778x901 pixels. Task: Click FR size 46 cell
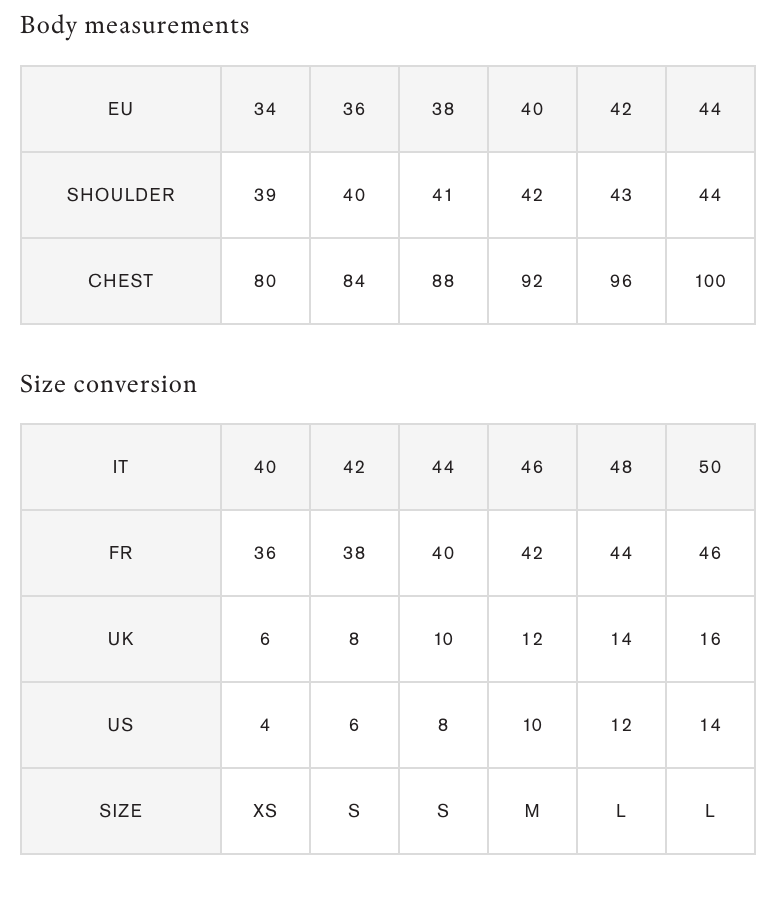click(x=710, y=553)
